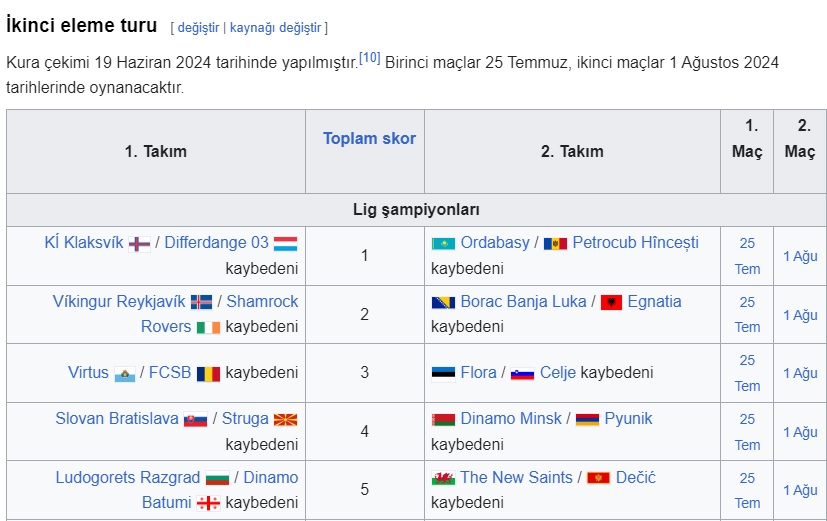Follow the citation reference [10]

click(370, 57)
